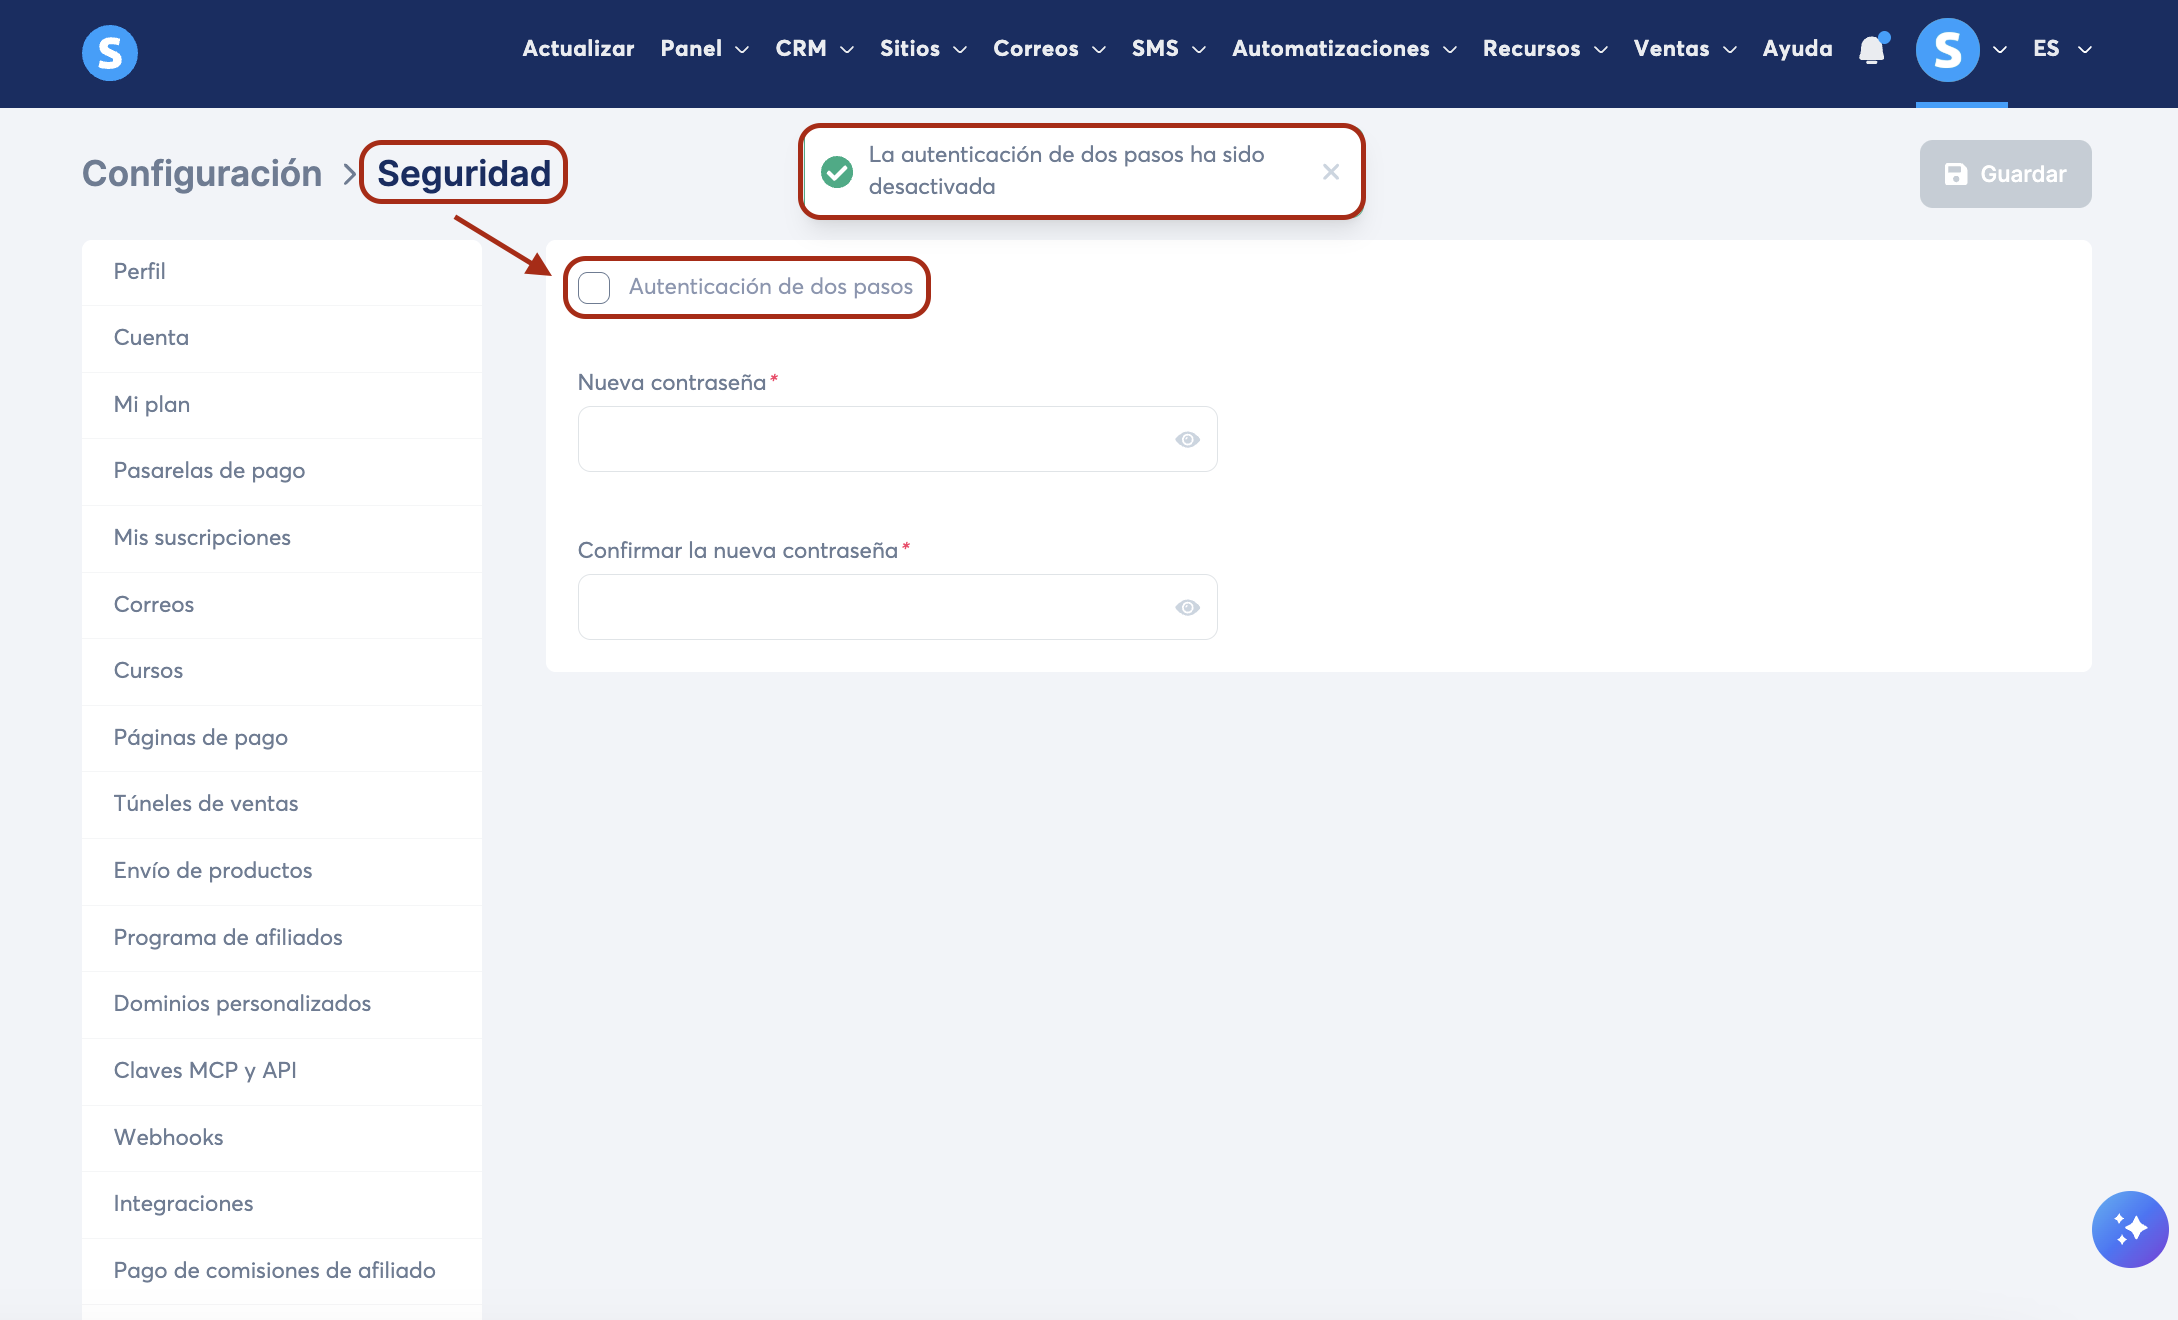Open Cursos settings
This screenshot has height=1320, width=2178.
click(282, 671)
